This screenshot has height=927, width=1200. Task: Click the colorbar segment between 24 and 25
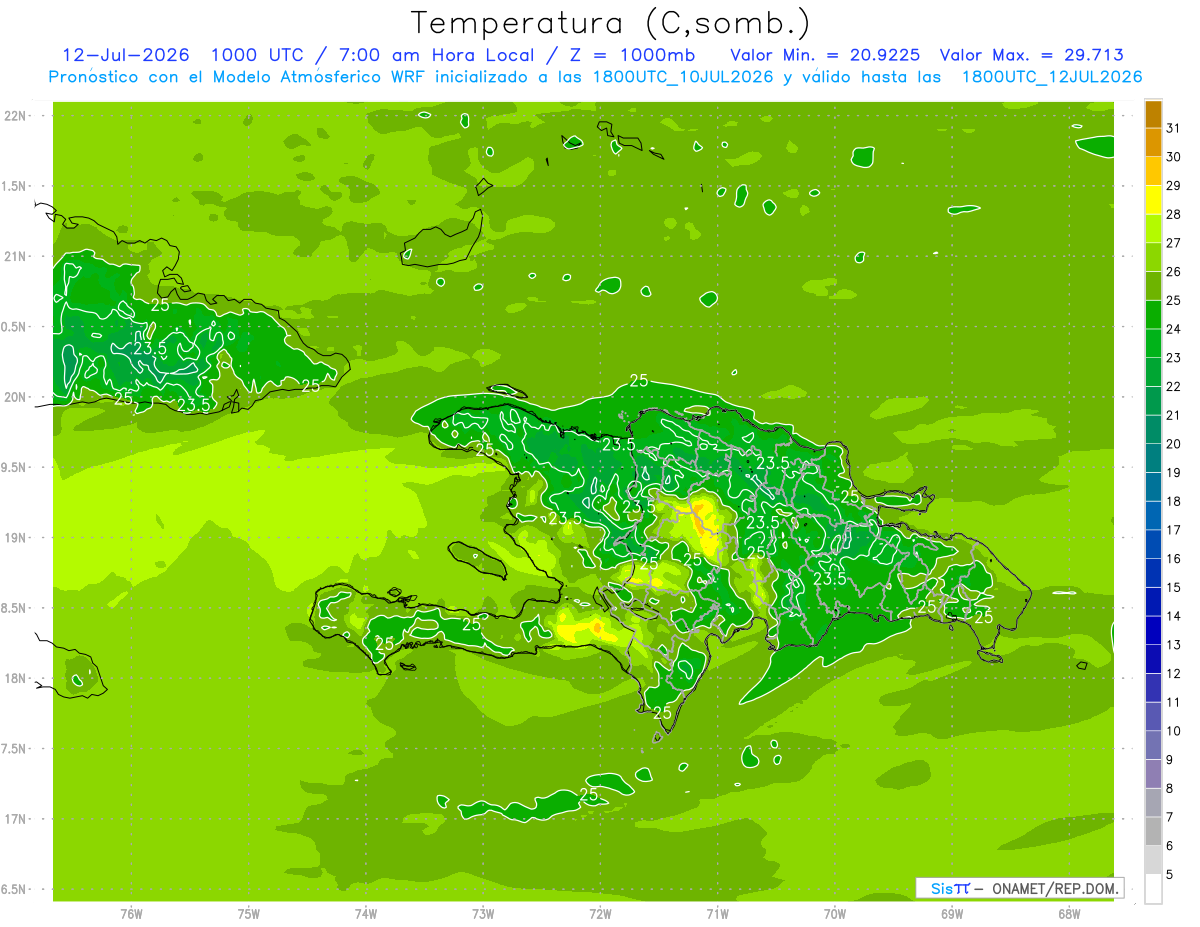pyautogui.click(x=1153, y=315)
